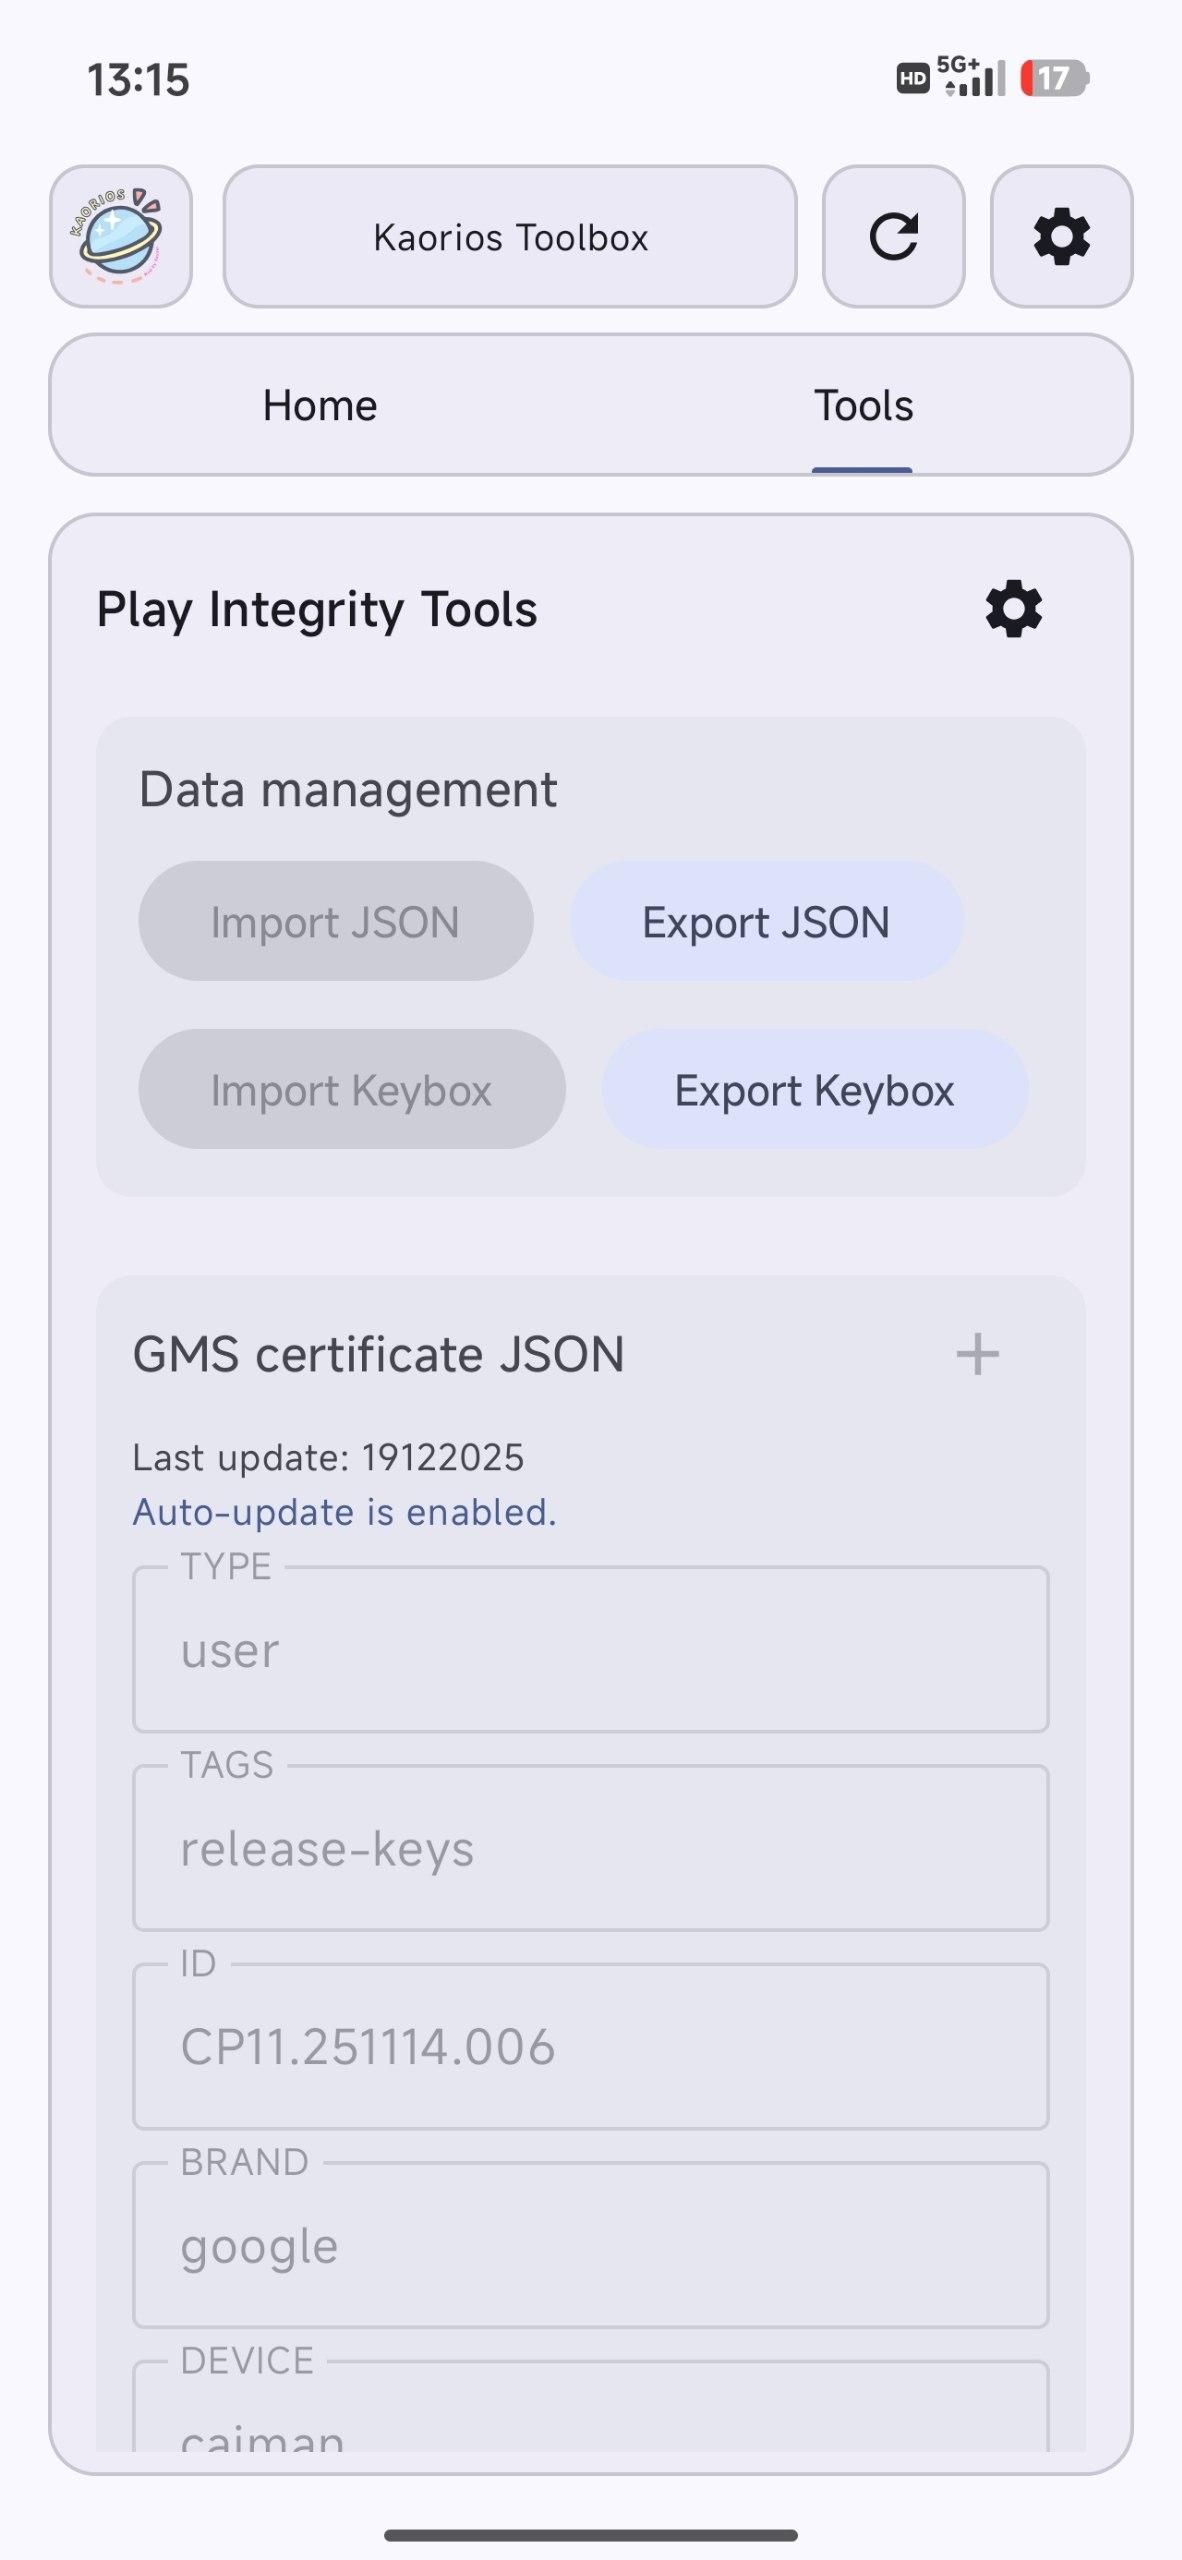Tap the 5G+ signal strength icon
This screenshot has width=1182, height=2560.
[971, 77]
